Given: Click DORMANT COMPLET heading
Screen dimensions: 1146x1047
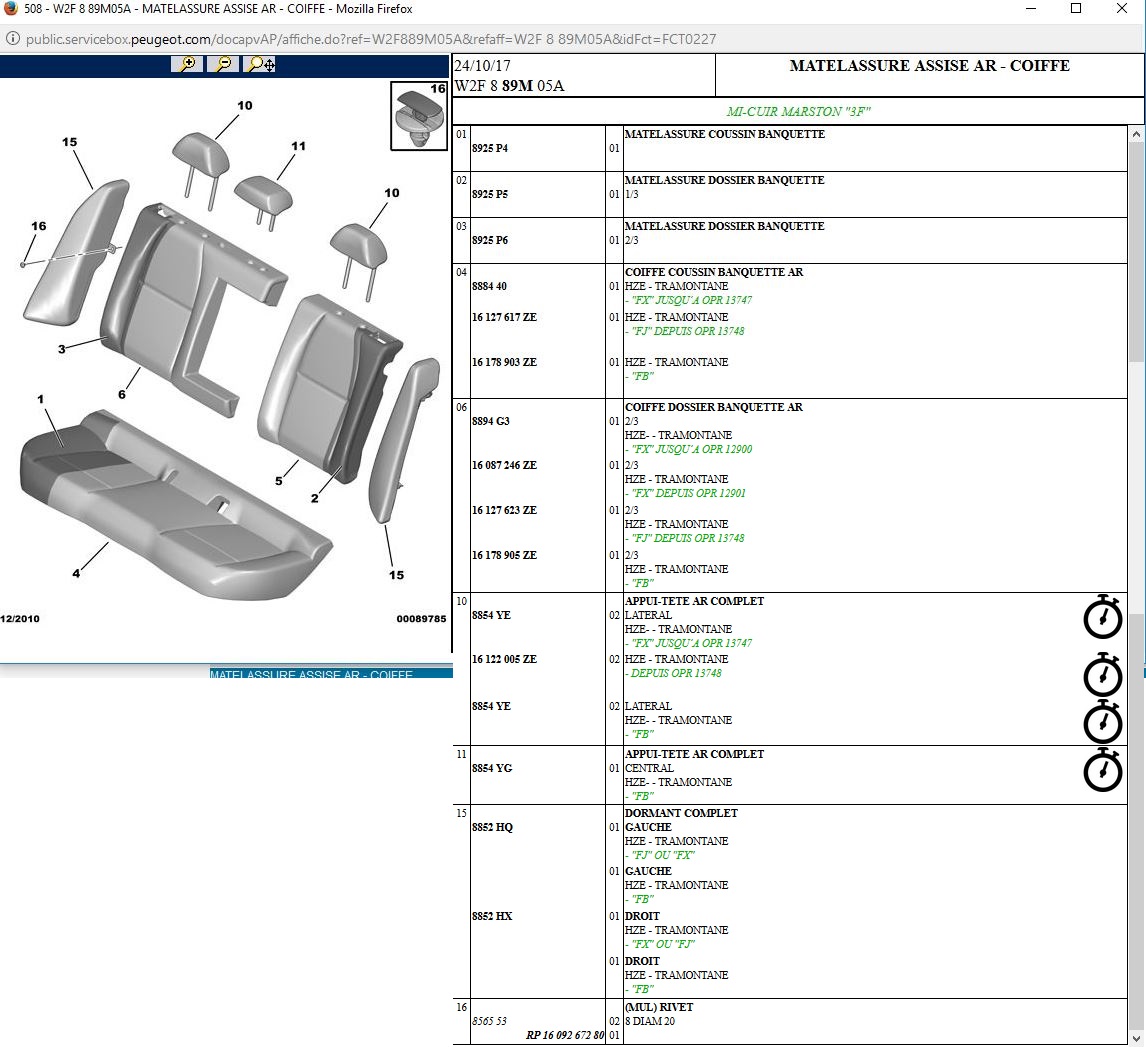Looking at the screenshot, I should 681,813.
